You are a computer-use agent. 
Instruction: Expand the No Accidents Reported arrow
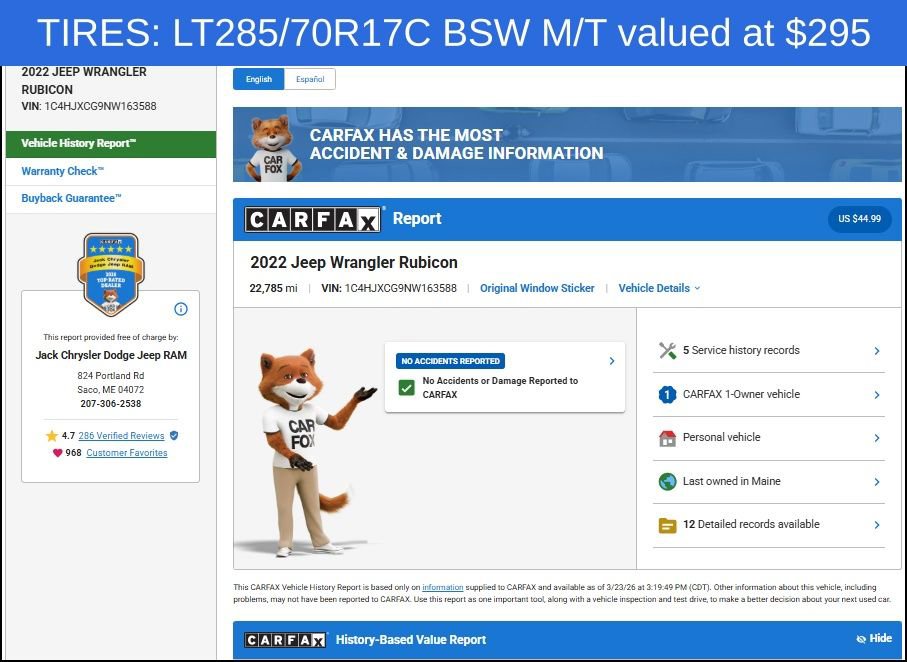pyautogui.click(x=611, y=361)
